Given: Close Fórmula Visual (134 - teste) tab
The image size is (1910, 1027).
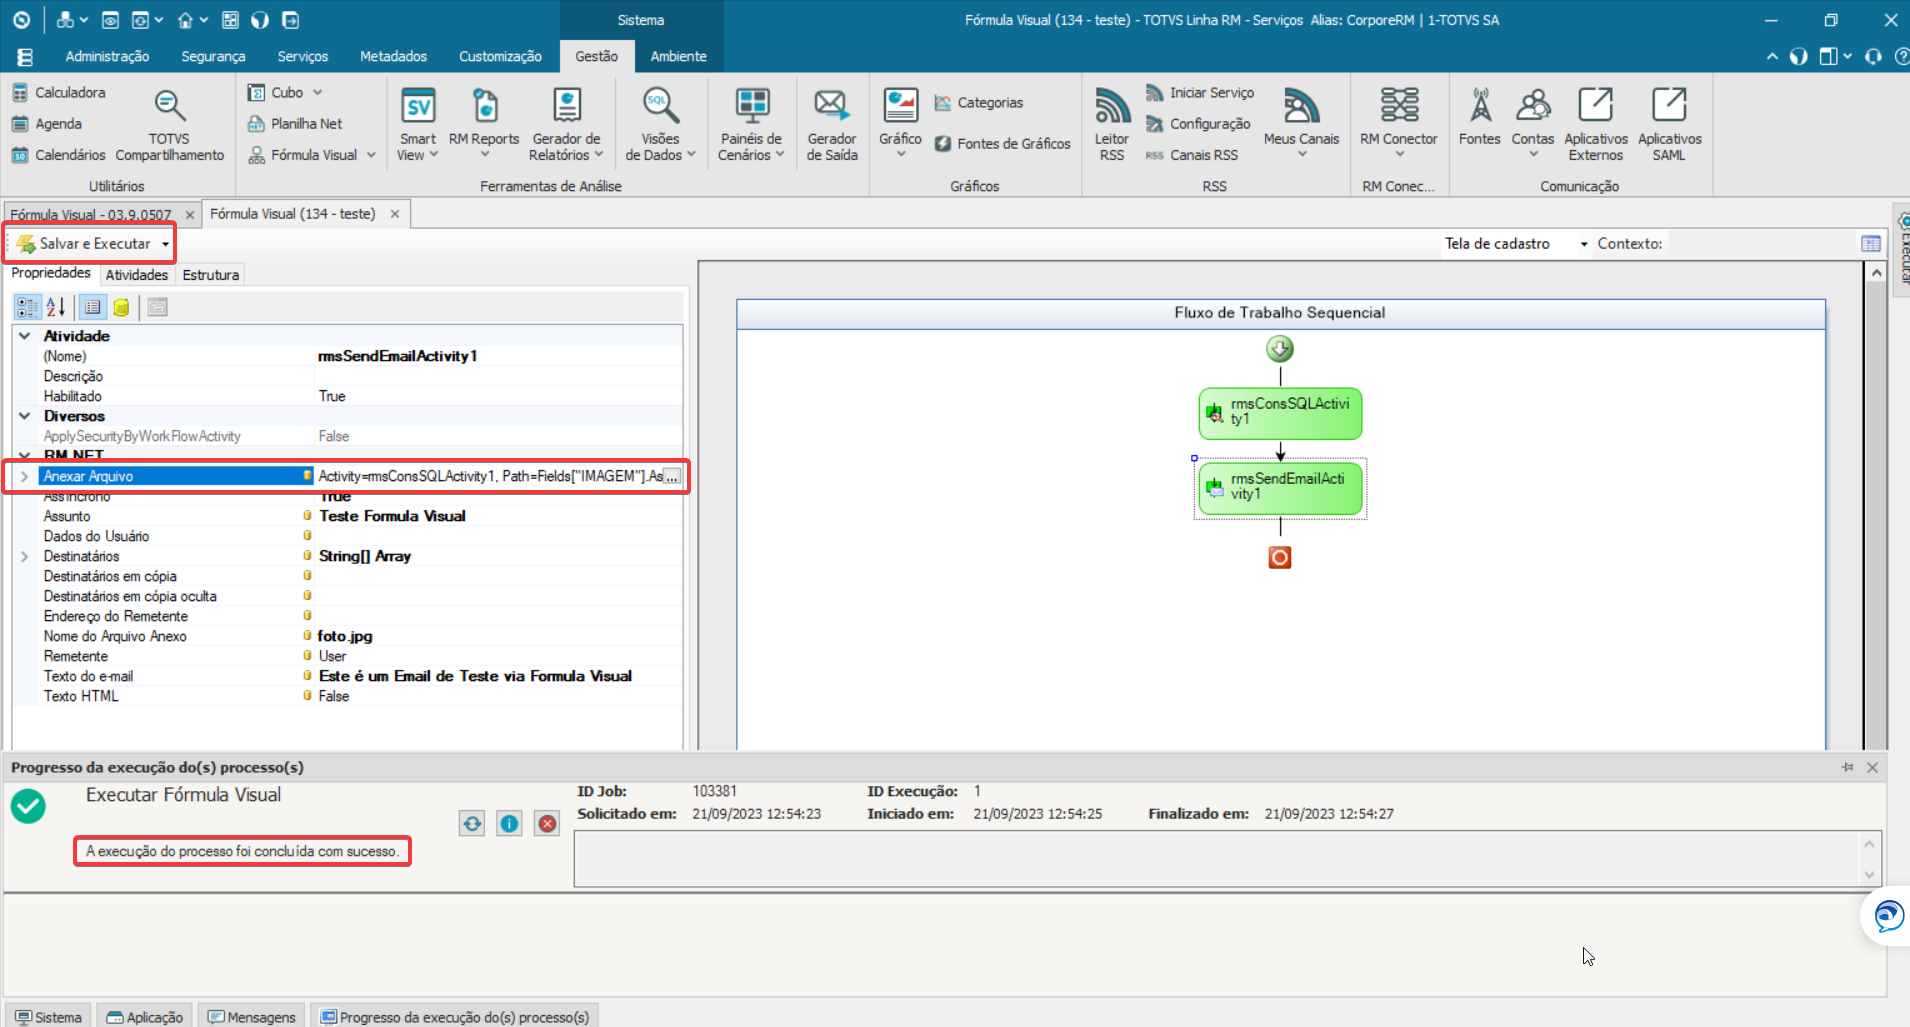Looking at the screenshot, I should click(x=395, y=214).
